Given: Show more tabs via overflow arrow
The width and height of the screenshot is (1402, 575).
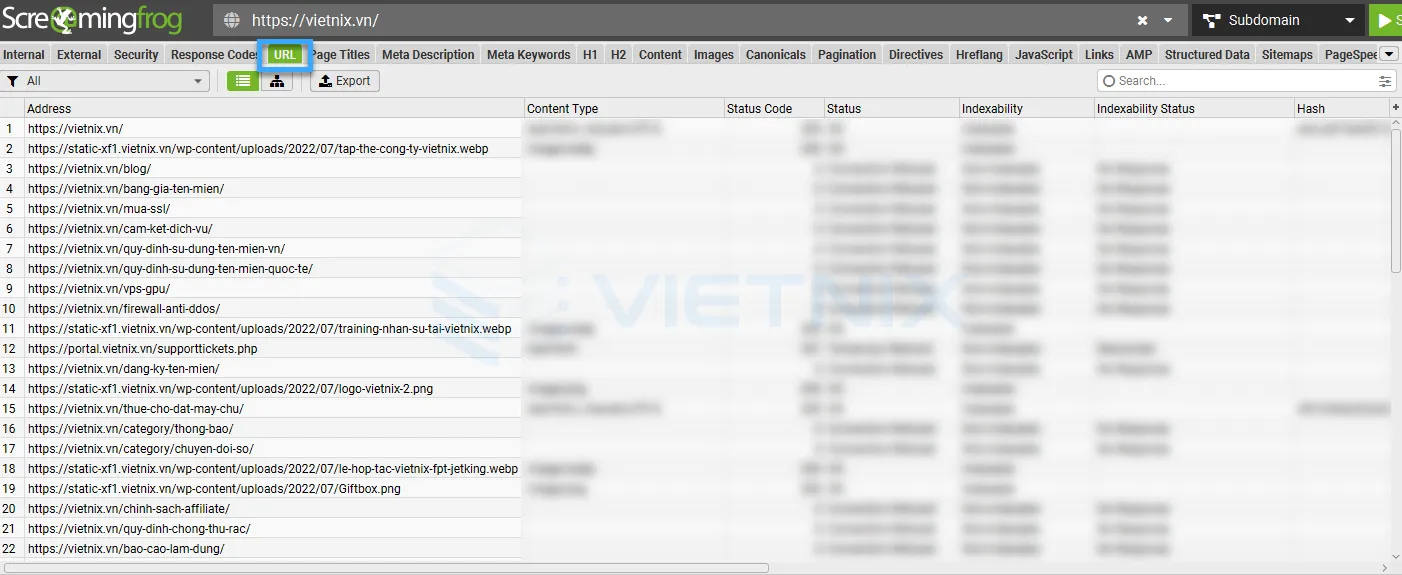Looking at the screenshot, I should [1389, 54].
